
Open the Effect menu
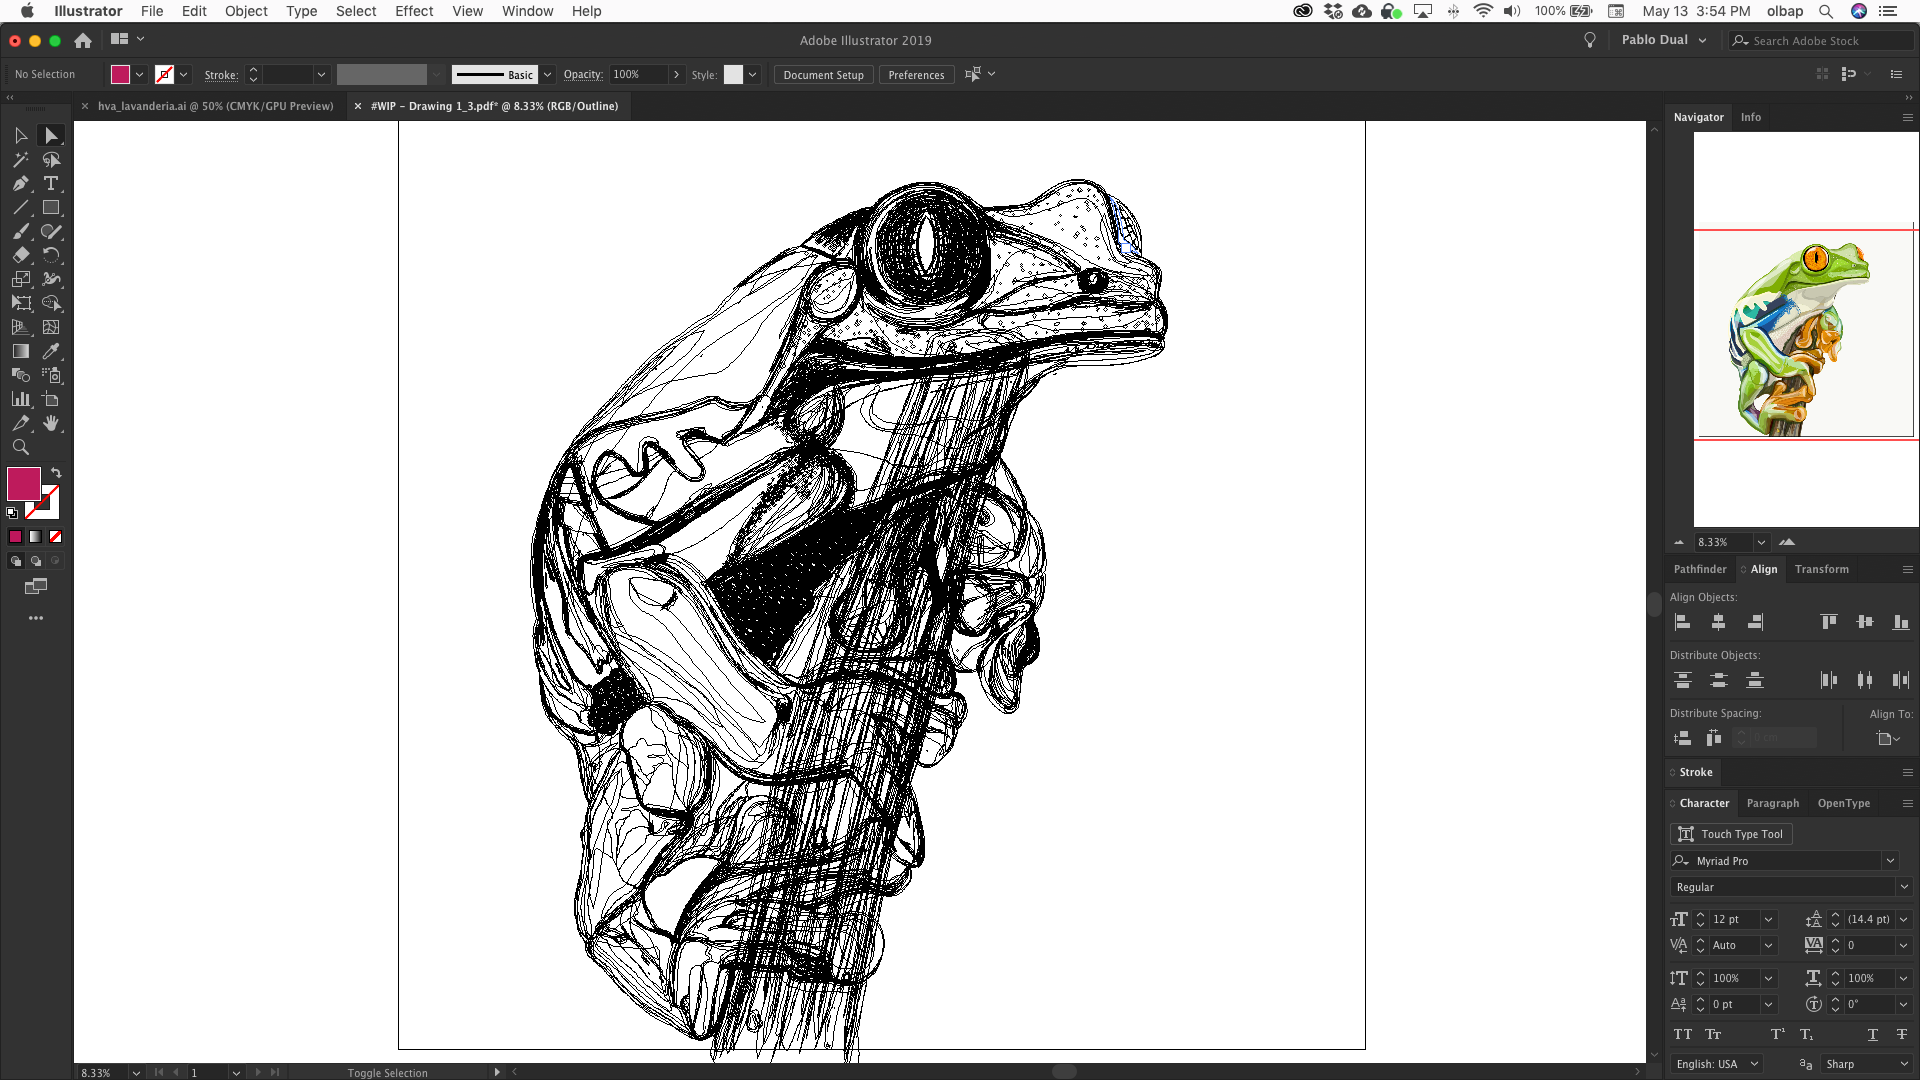(x=413, y=11)
